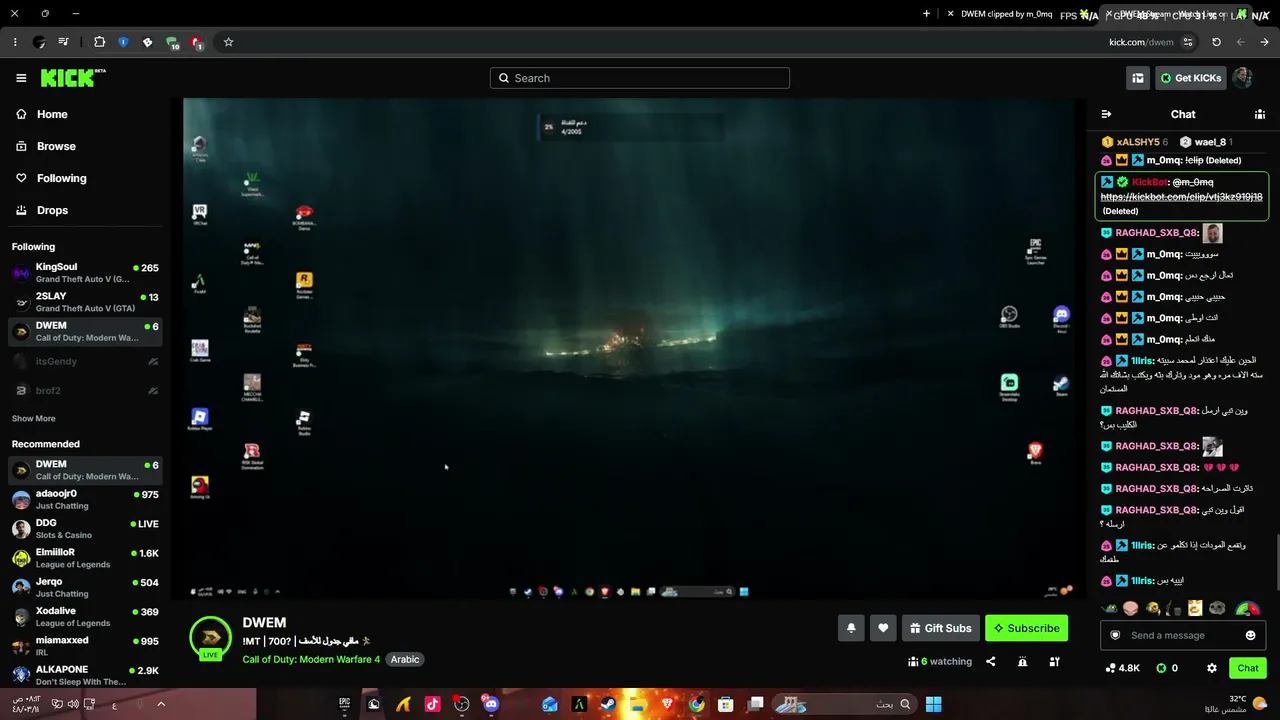Open KingSoul's channel in Following list
Image resolution: width=1280 pixels, height=720 pixels.
click(85, 273)
